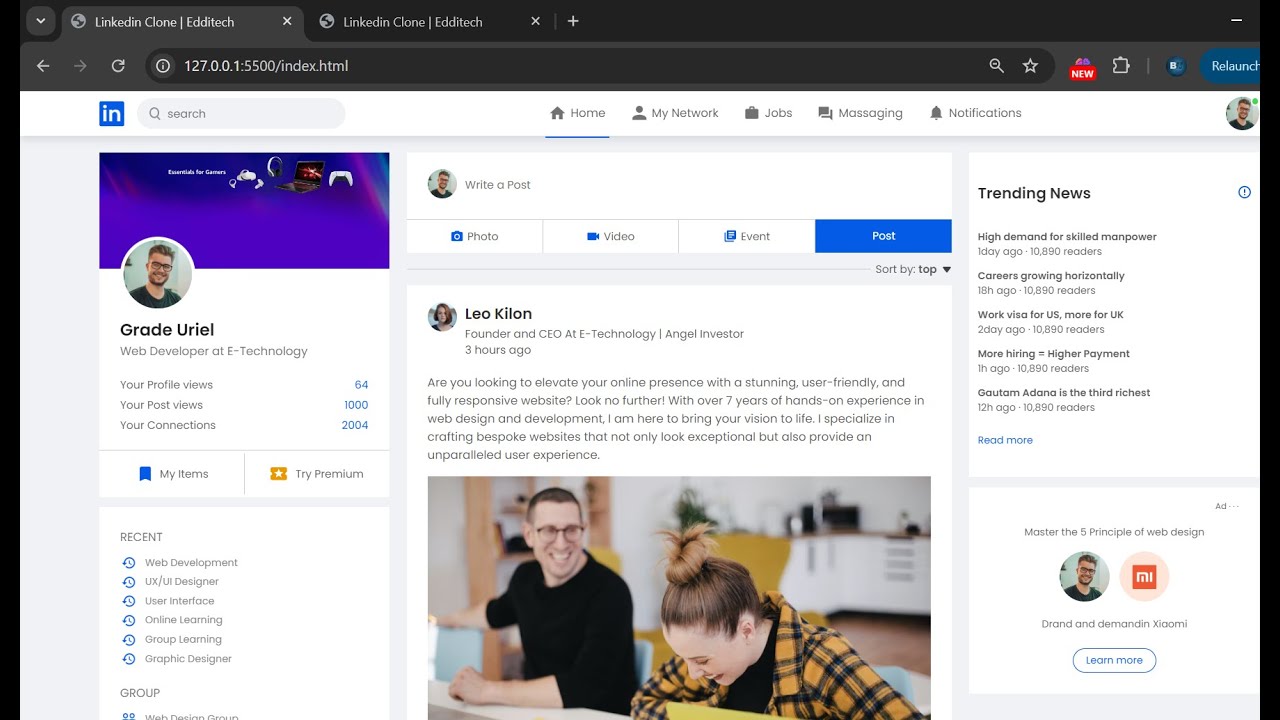
Task: Open a new browser tab
Action: pyautogui.click(x=573, y=21)
